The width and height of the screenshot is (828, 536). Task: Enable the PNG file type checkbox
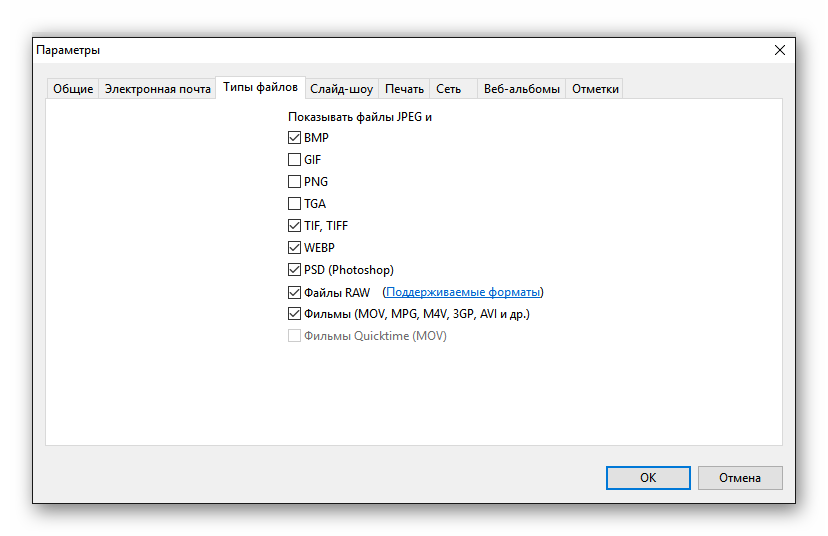pyautogui.click(x=294, y=182)
